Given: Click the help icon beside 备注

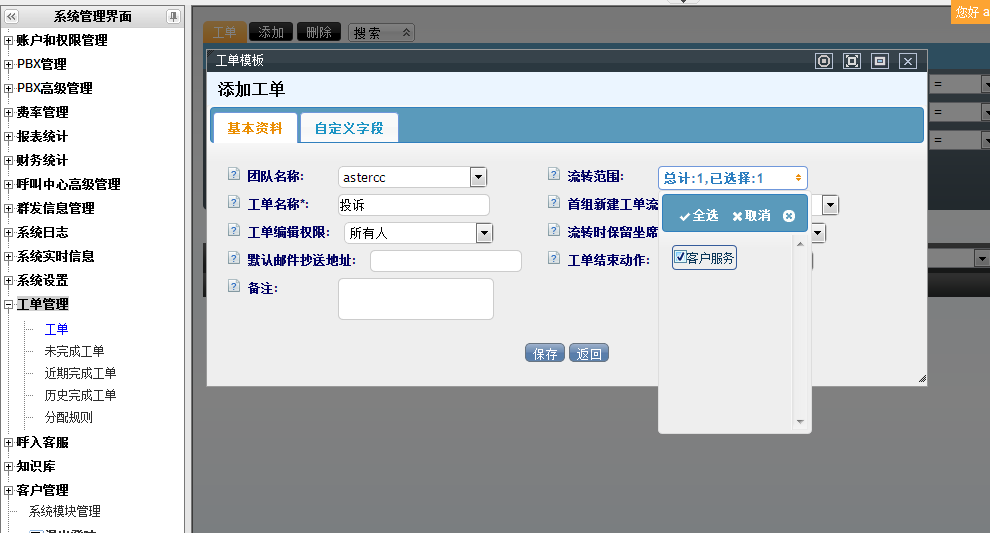Looking at the screenshot, I should 234,288.
